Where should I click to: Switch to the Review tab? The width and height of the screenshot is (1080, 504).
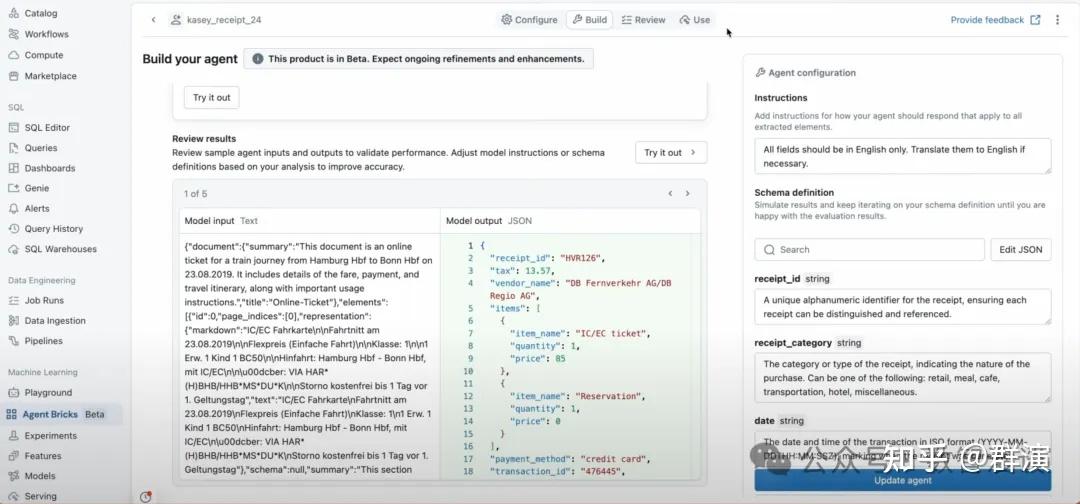[642, 20]
